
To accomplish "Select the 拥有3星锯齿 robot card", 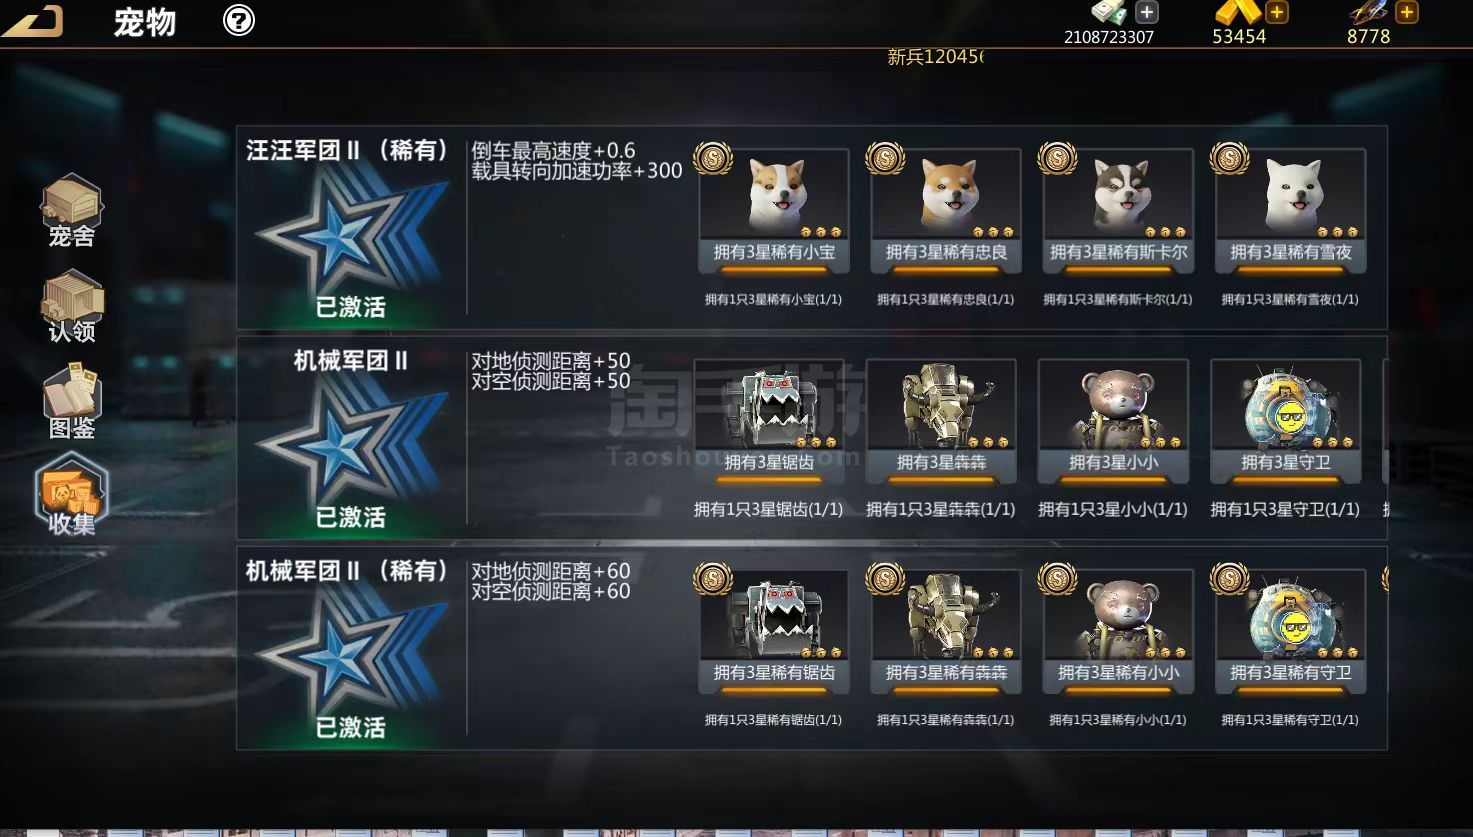I will [769, 421].
